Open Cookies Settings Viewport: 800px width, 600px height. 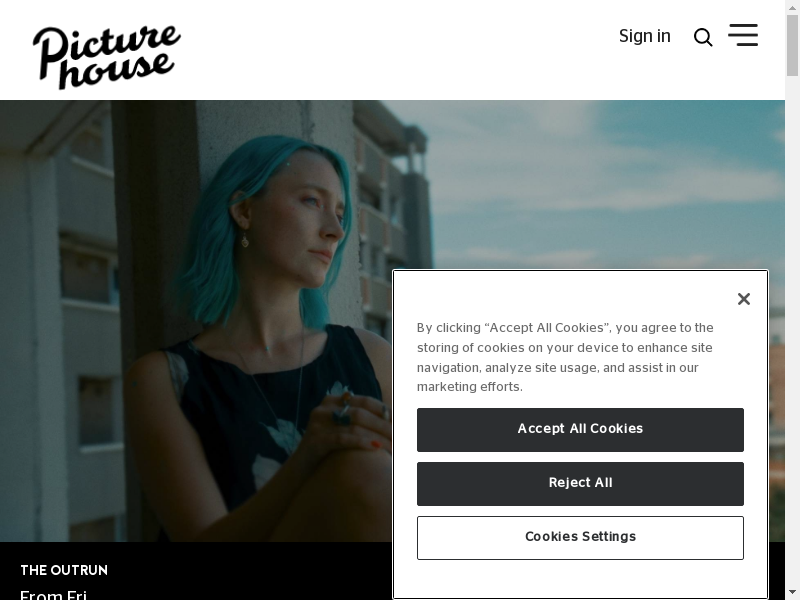pos(580,538)
